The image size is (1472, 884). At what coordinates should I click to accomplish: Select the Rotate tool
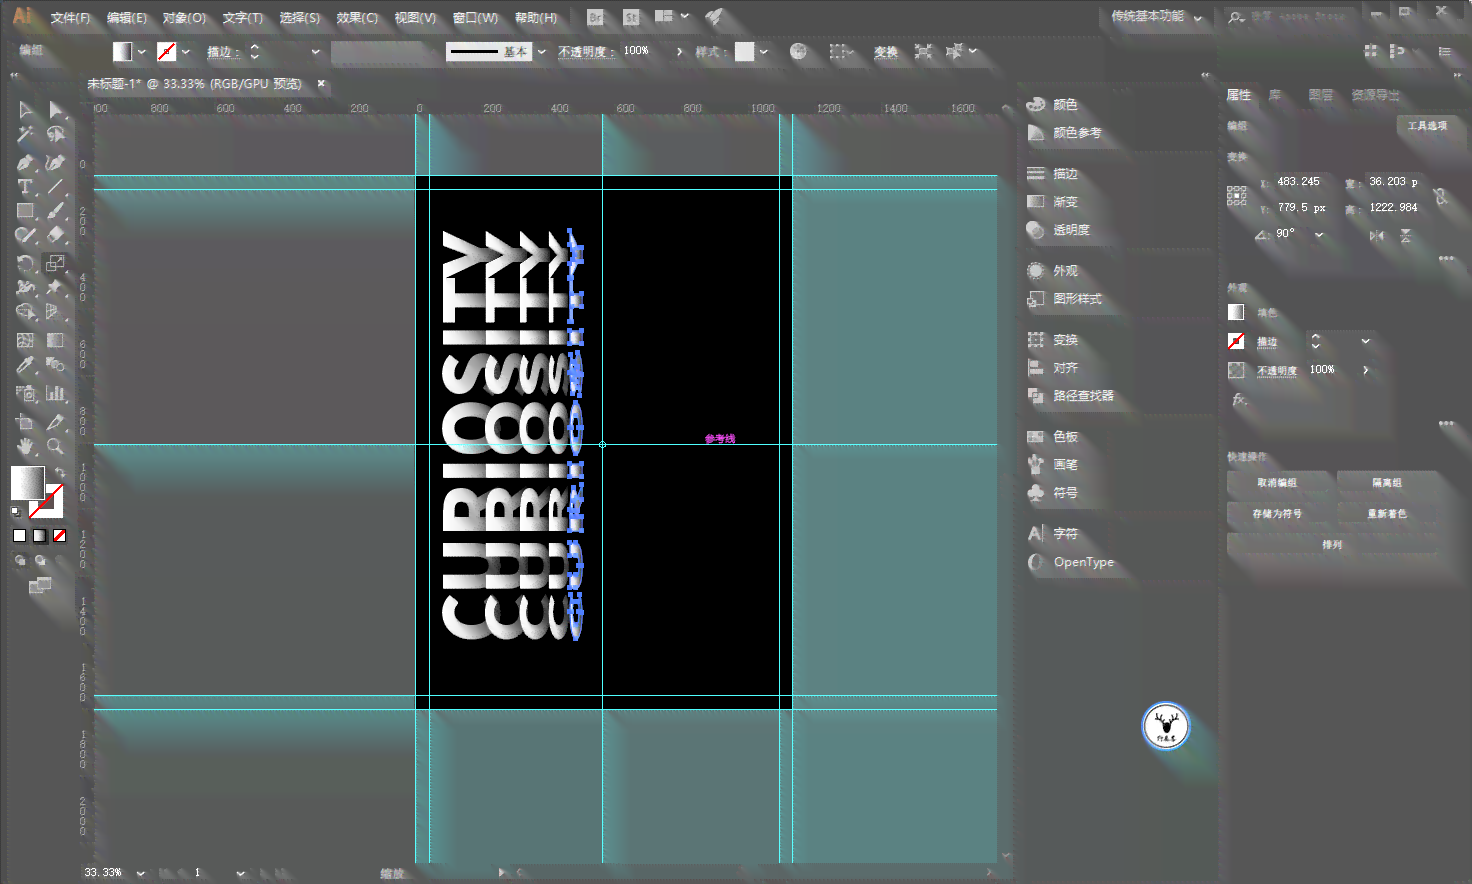[25, 264]
